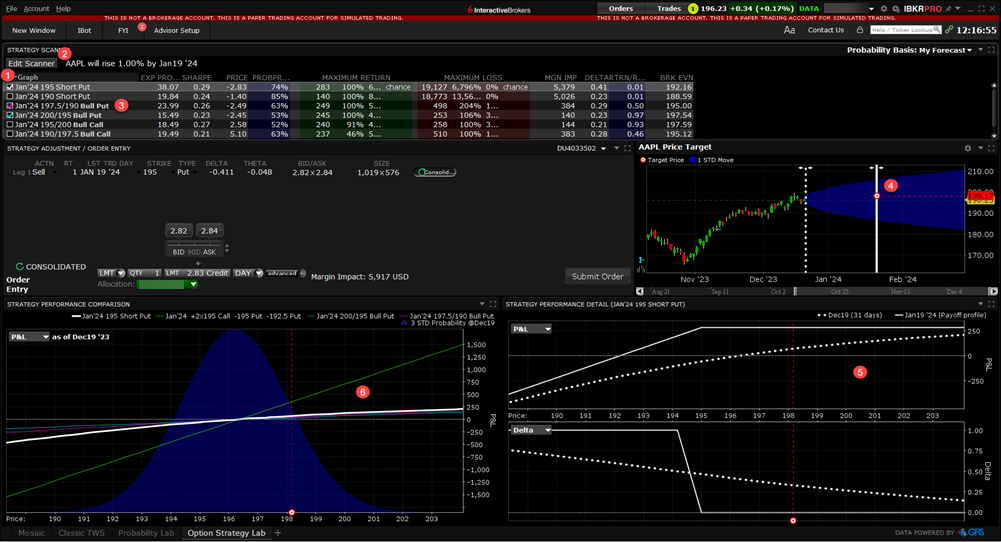Toggle graph checkbox for Jan'24 190/197.5 Bull Call

pyautogui.click(x=10, y=134)
